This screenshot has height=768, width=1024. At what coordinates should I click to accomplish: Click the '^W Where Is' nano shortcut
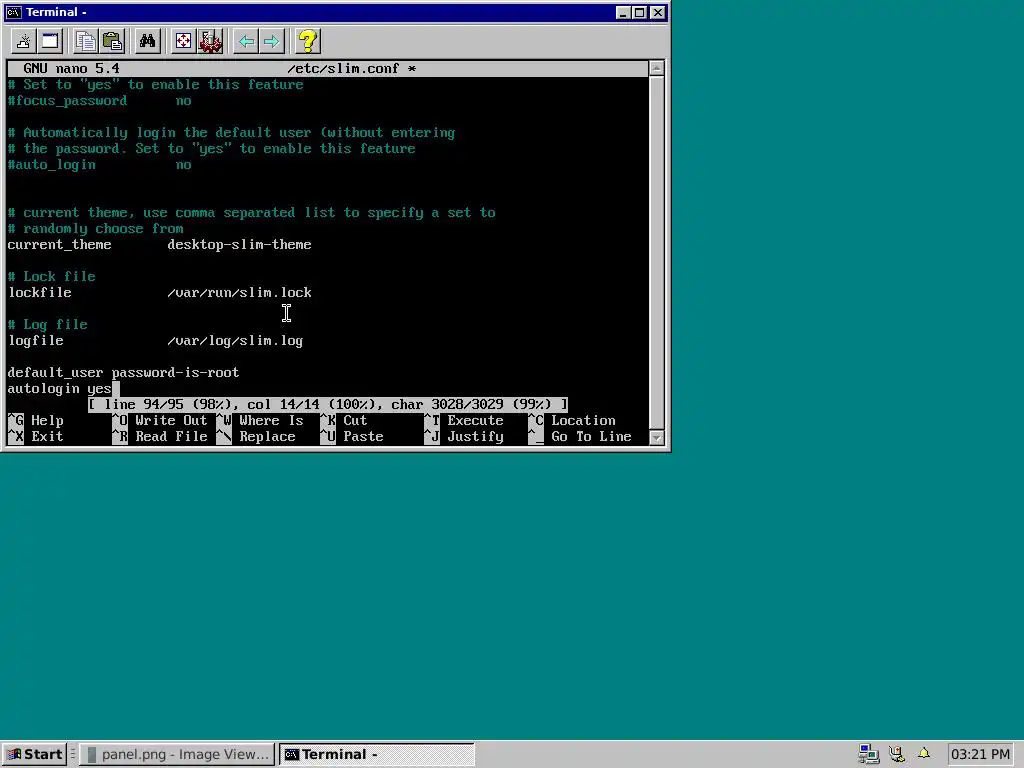[260, 421]
